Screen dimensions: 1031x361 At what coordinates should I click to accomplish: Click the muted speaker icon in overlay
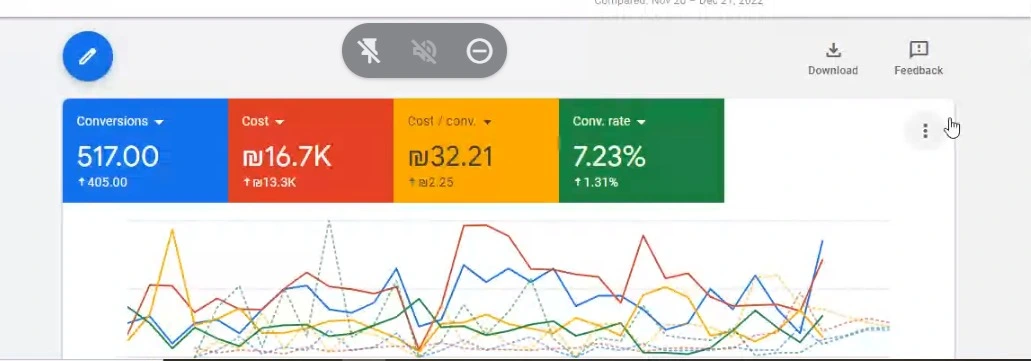click(x=424, y=51)
